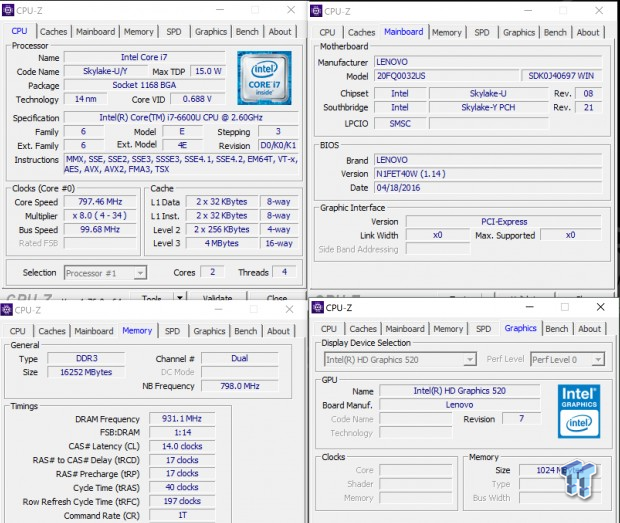Click Row Refresh Cycle Time 197 clocks
Viewport: 620px width, 523px height.
click(x=182, y=501)
